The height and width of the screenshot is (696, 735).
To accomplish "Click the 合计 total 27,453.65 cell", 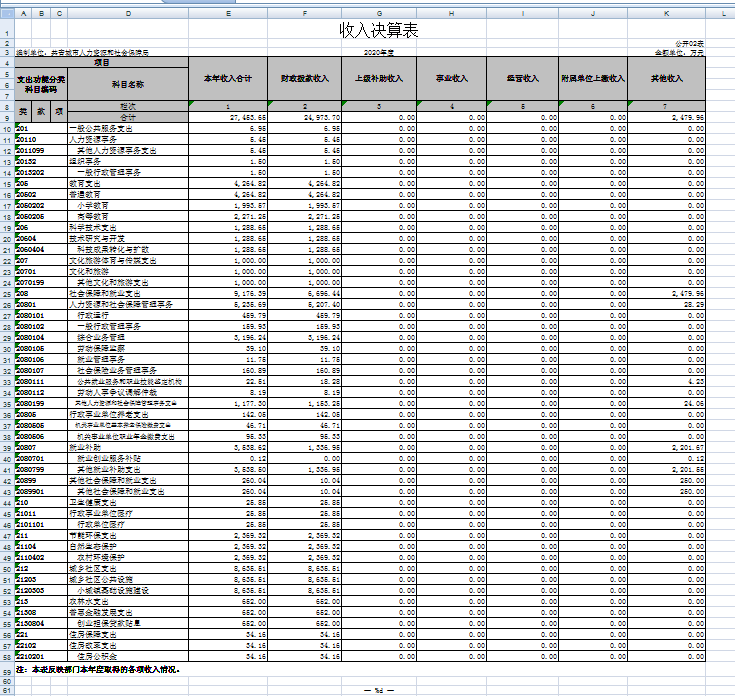I will [x=228, y=118].
